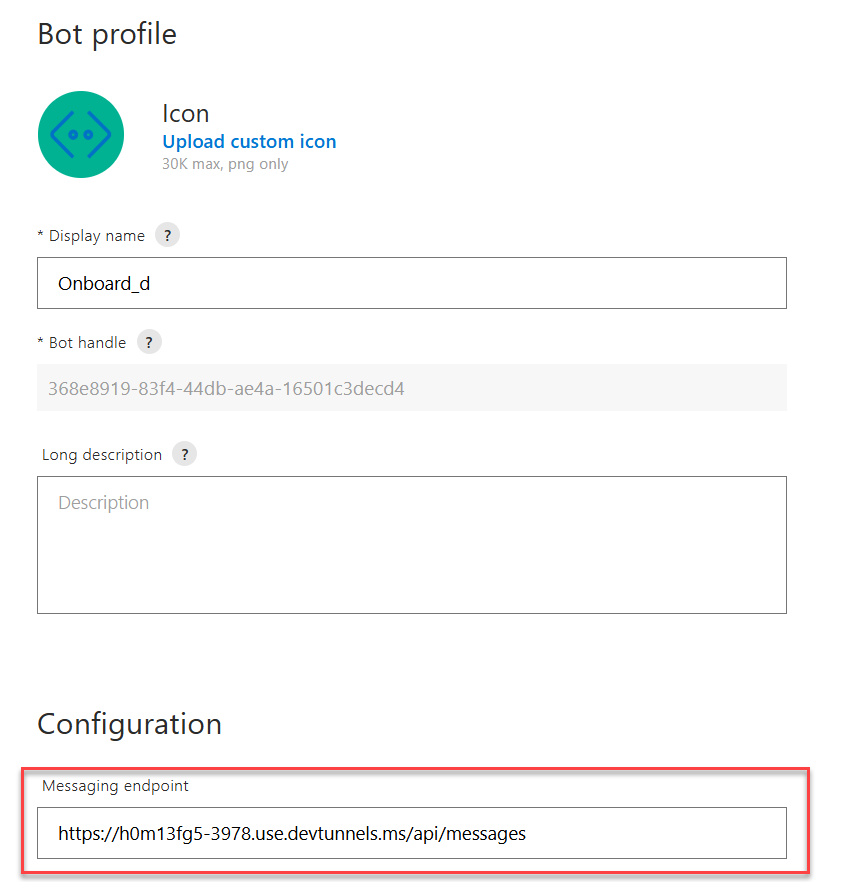Show help for Long description field
The image size is (845, 882).
(185, 454)
